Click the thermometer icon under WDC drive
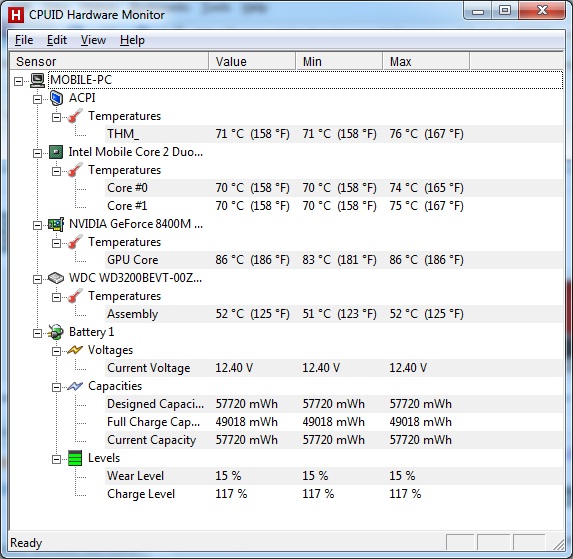573x559 pixels. 75,296
